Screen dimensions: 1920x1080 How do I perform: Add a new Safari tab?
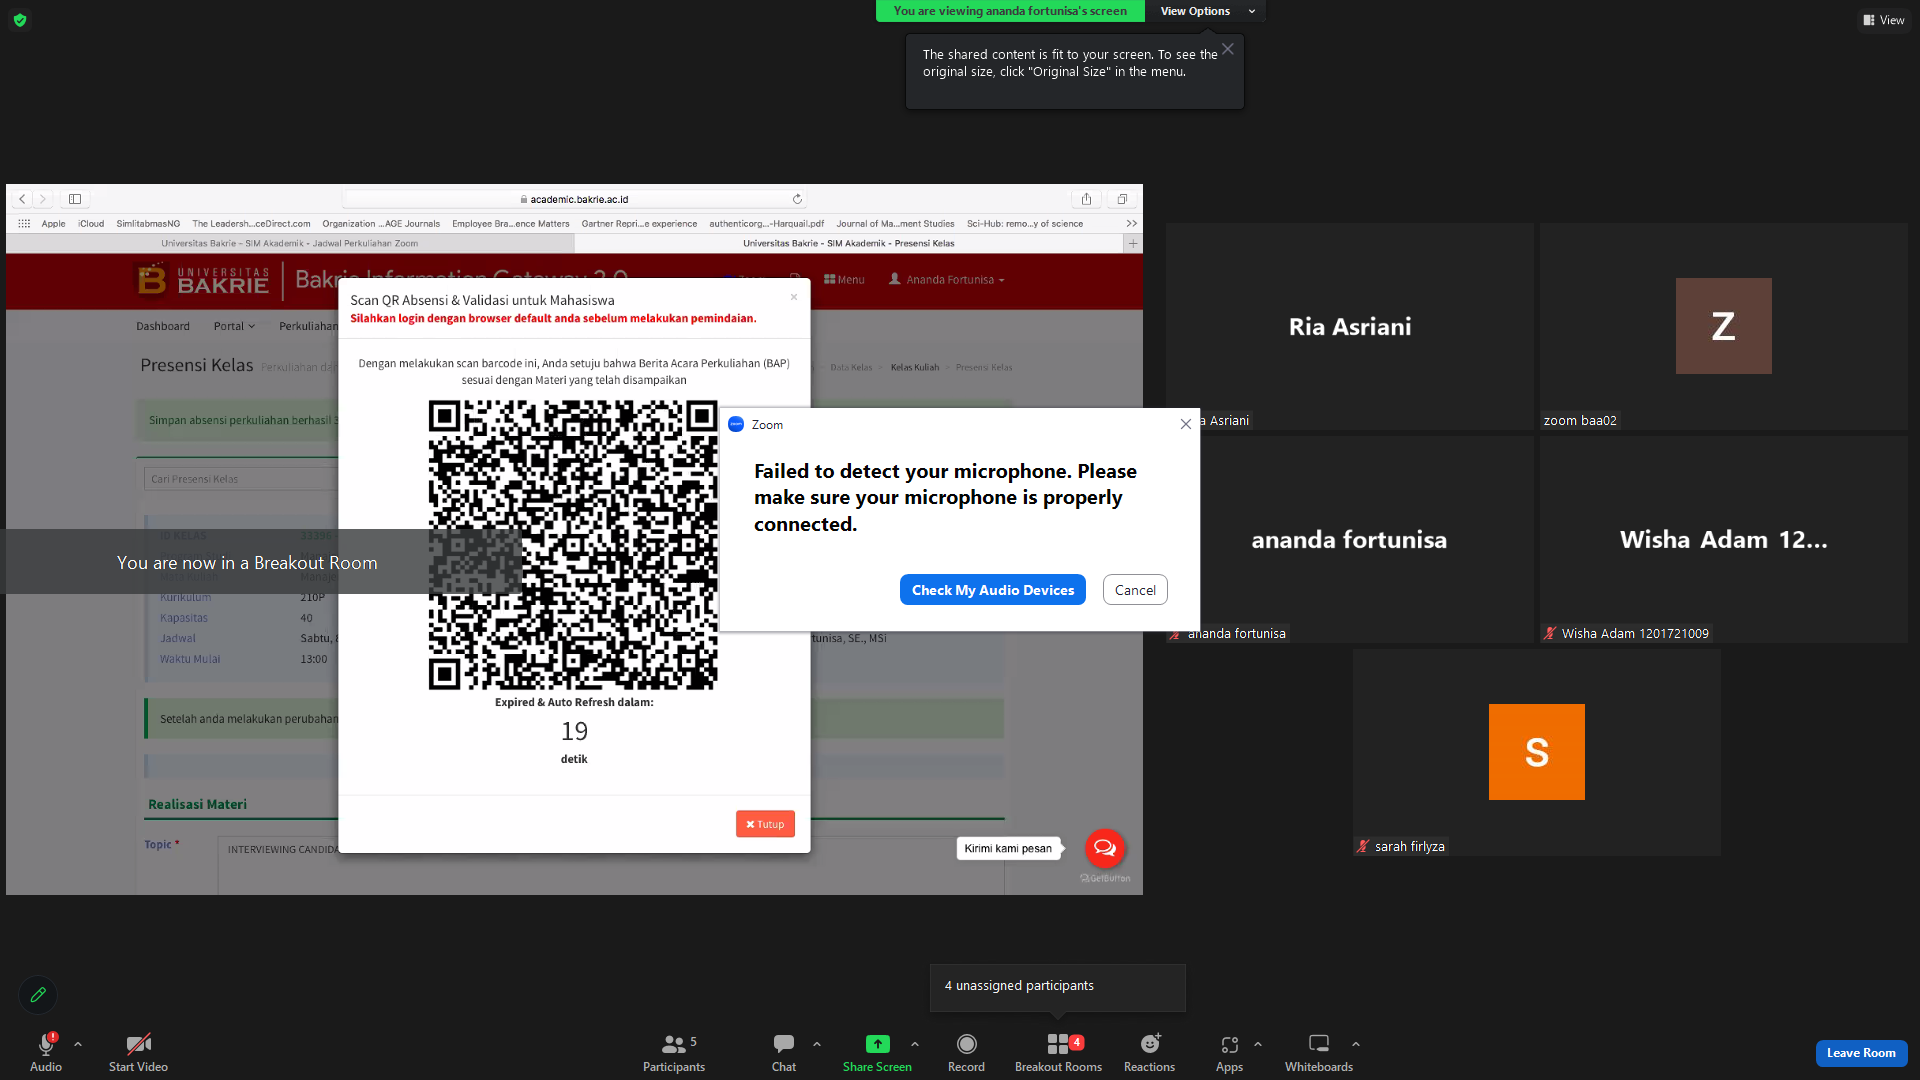1133,243
